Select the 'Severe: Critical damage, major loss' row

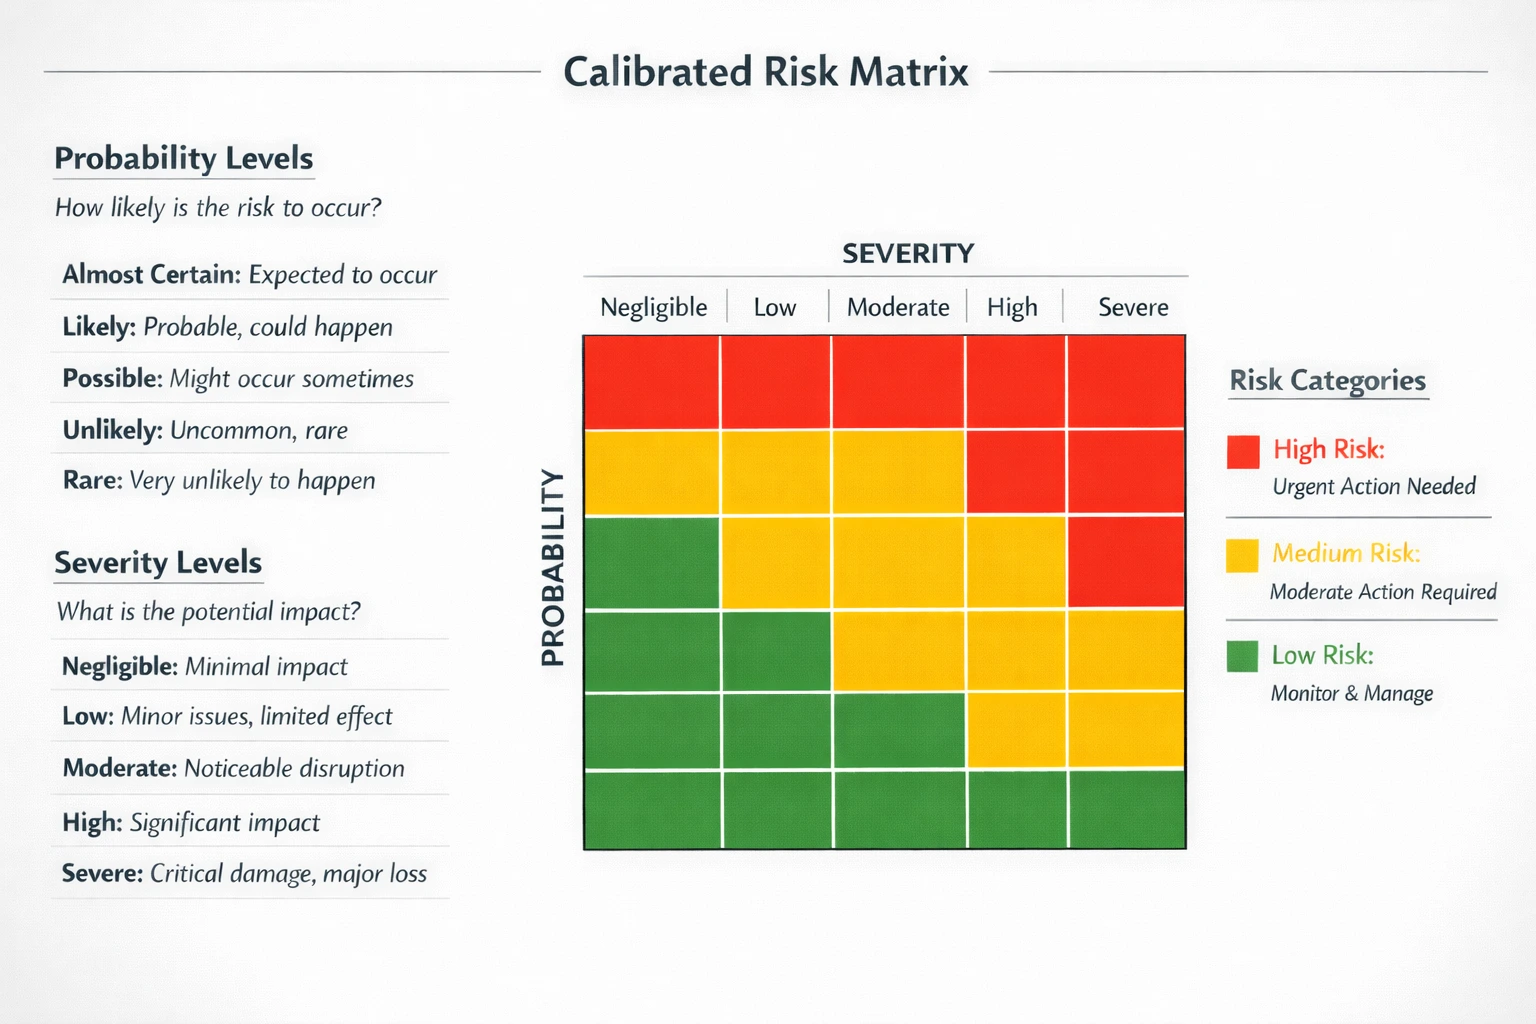tap(244, 873)
